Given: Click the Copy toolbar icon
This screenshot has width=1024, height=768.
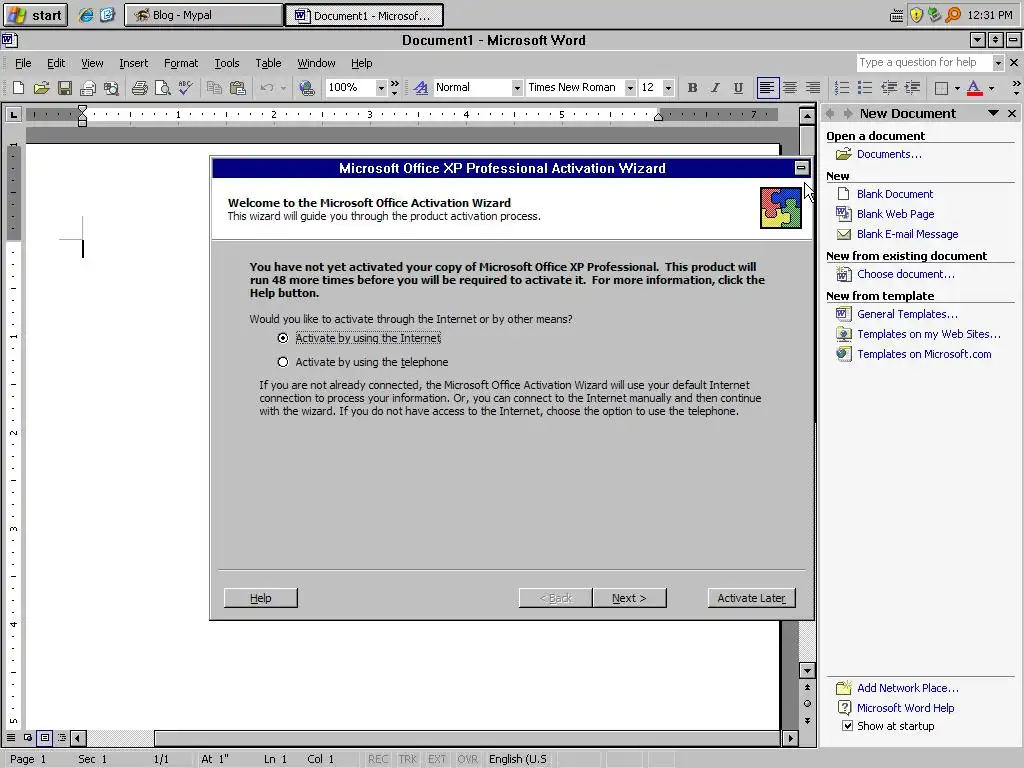Looking at the screenshot, I should (214, 88).
